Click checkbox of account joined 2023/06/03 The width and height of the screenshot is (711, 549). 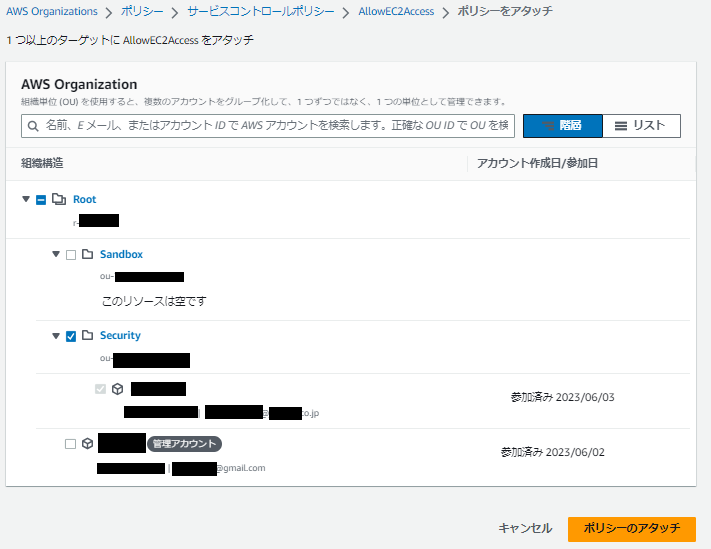tap(100, 389)
